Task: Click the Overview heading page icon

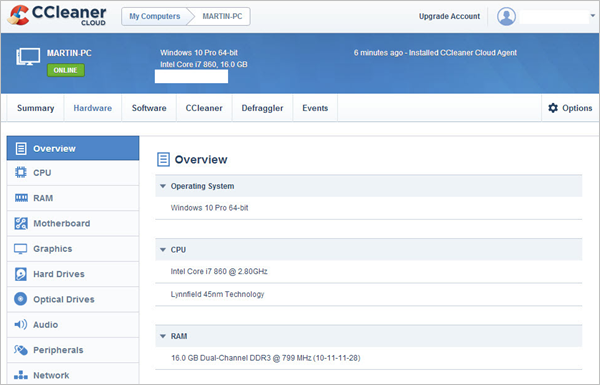Action: [x=163, y=159]
